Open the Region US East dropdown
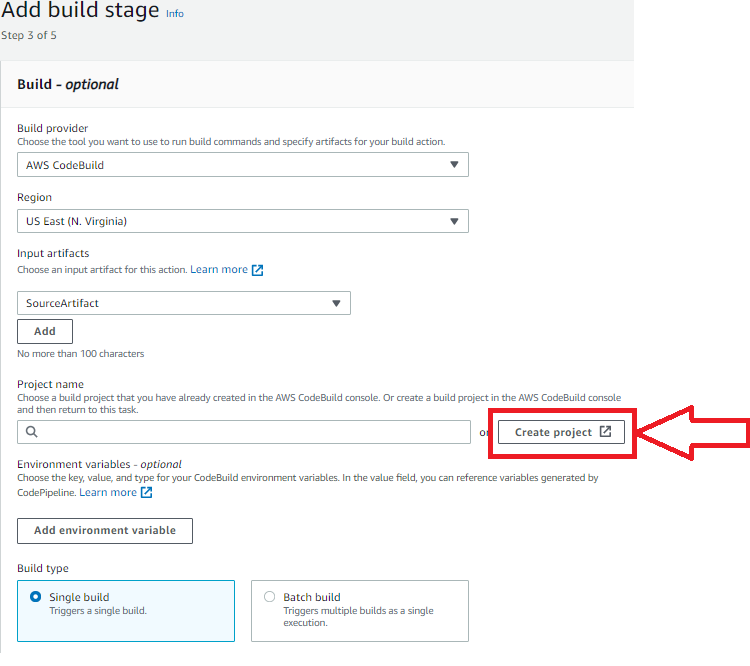Screen dimensions: 750x666 tap(243, 221)
